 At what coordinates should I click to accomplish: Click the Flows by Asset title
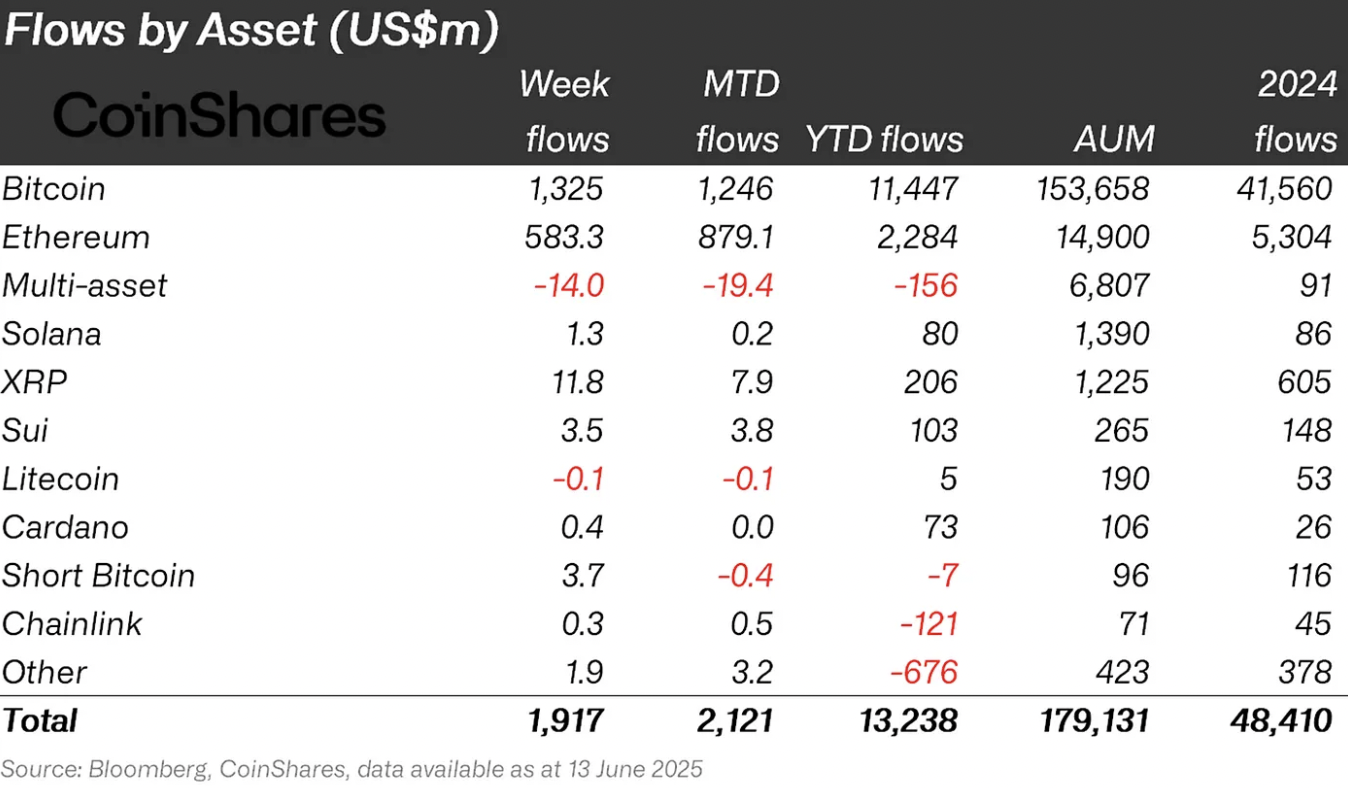251,31
